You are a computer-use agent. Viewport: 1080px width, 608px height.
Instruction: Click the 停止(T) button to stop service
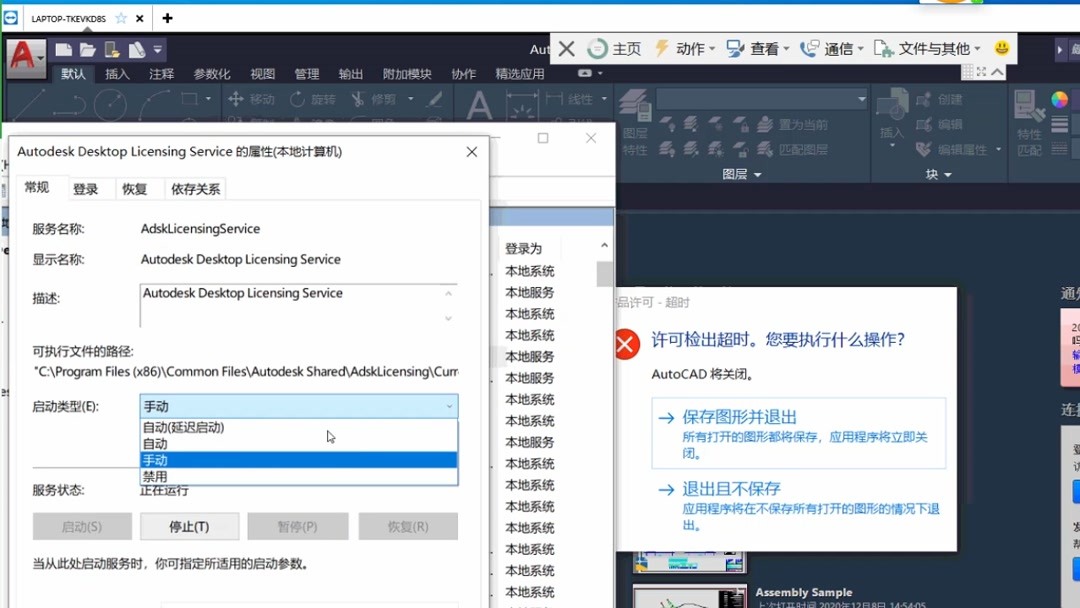click(189, 526)
